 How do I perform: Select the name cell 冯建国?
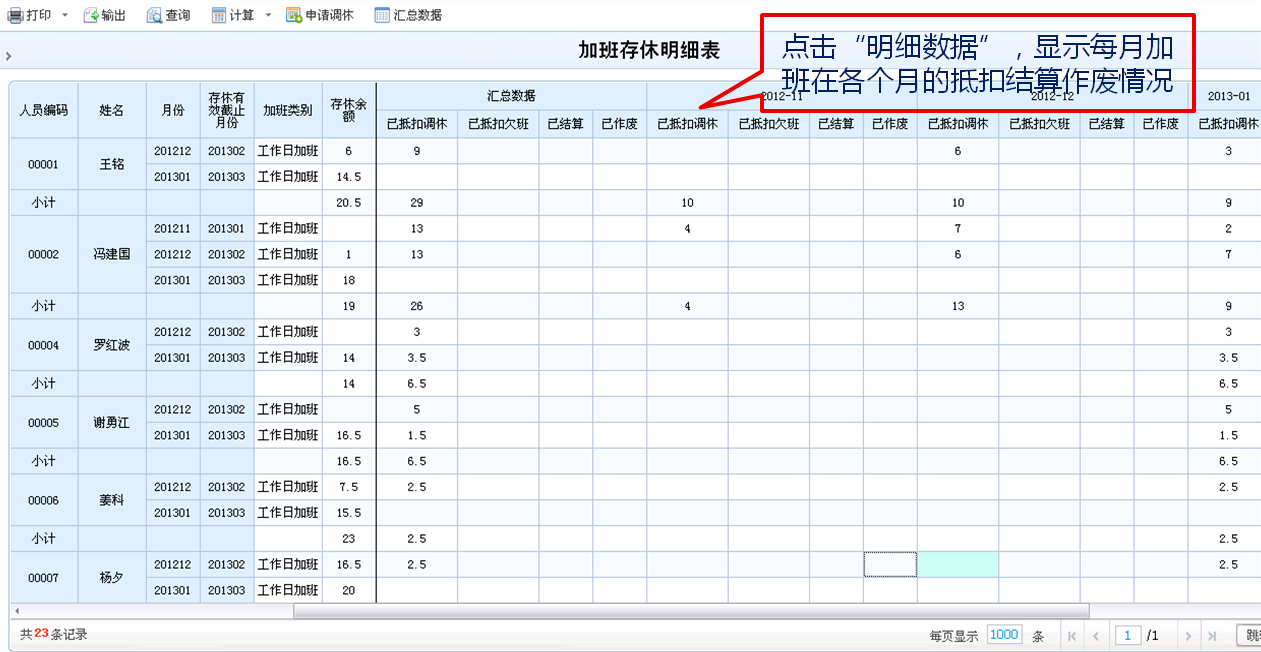point(112,254)
